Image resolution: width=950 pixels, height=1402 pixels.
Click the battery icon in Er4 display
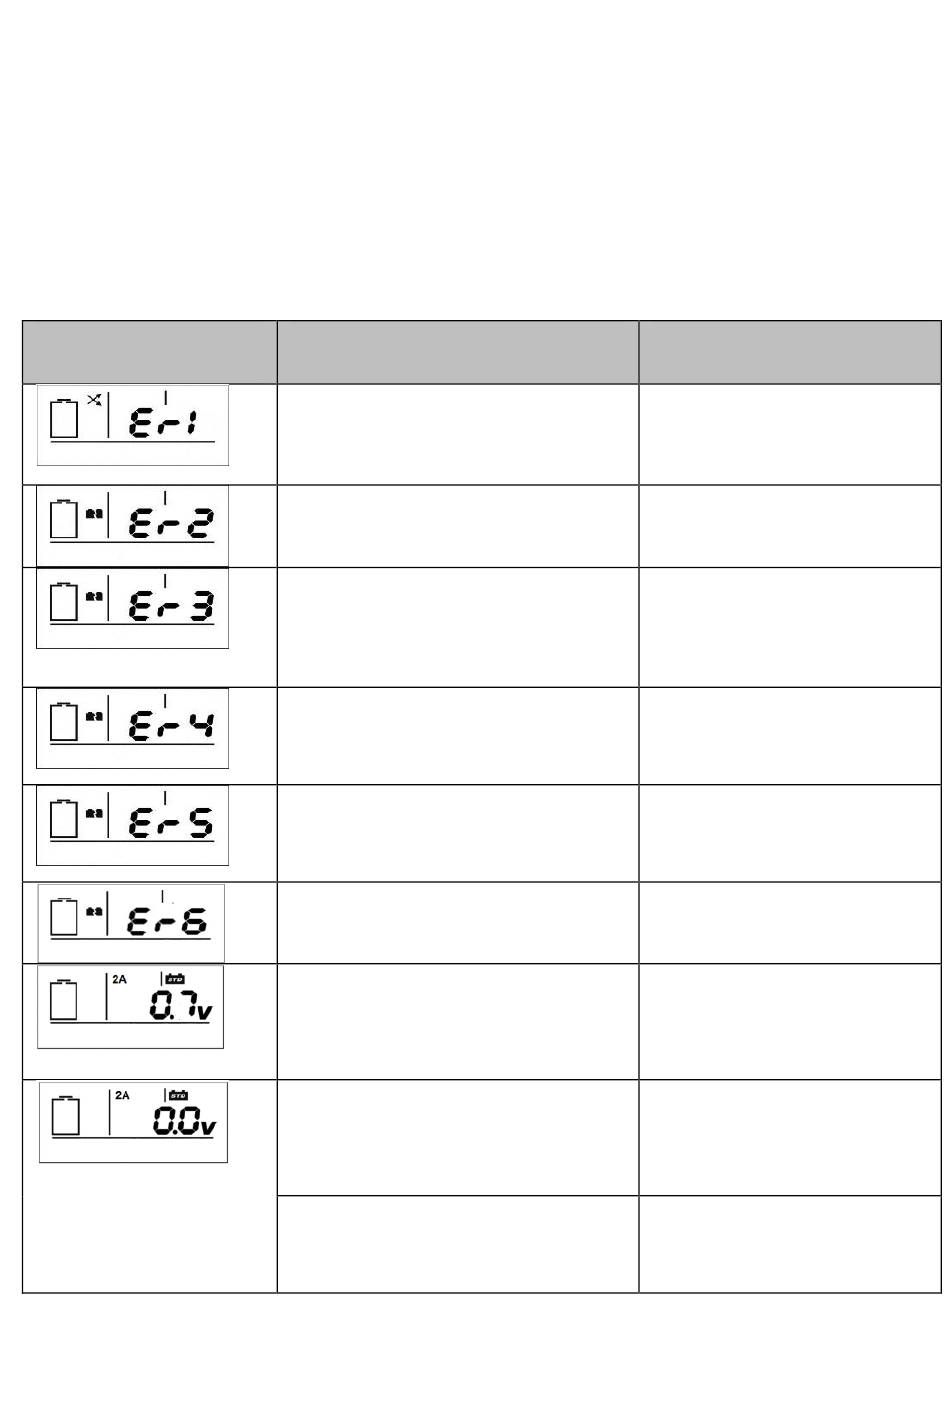click(x=64, y=721)
